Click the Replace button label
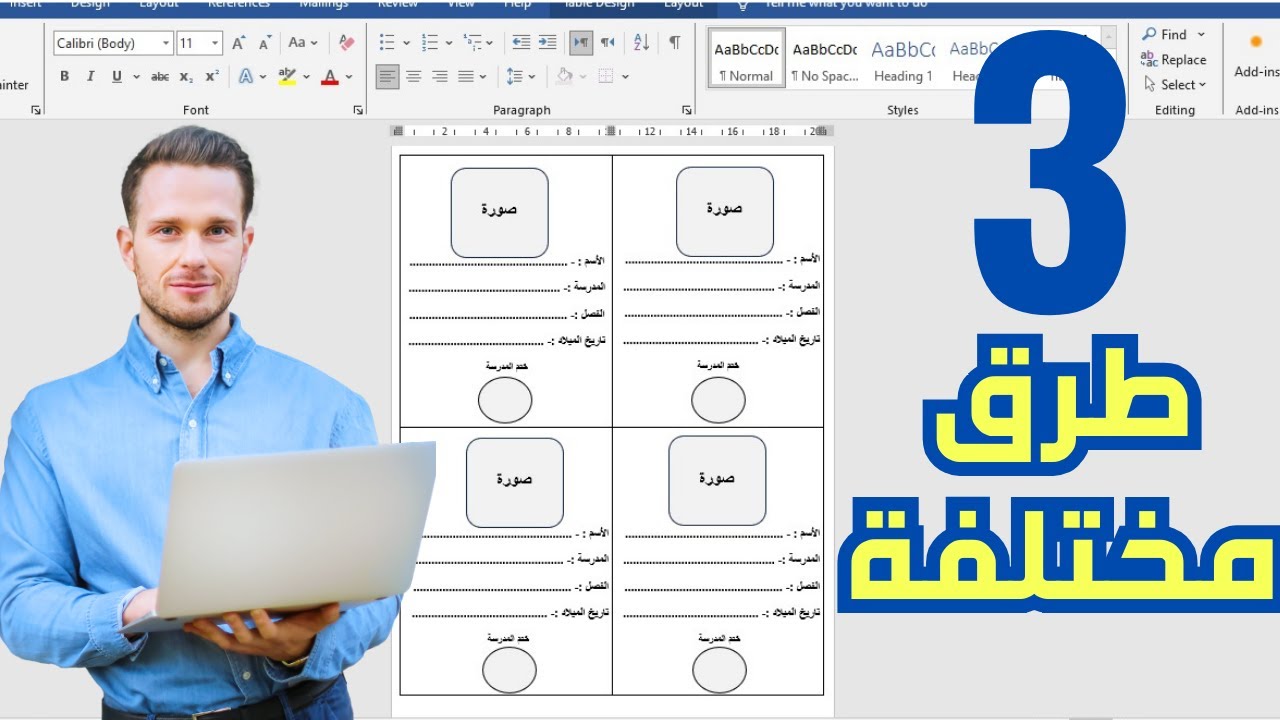The width and height of the screenshot is (1280, 720). 1184,60
